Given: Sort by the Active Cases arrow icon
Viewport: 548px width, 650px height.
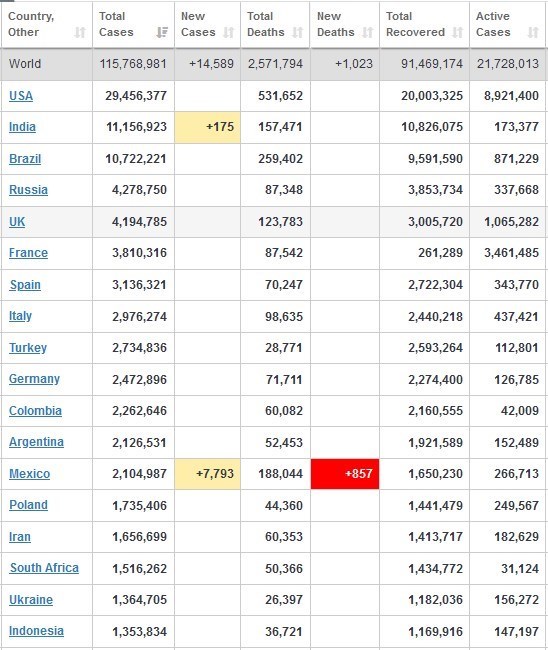Looking at the screenshot, I should coord(533,32).
